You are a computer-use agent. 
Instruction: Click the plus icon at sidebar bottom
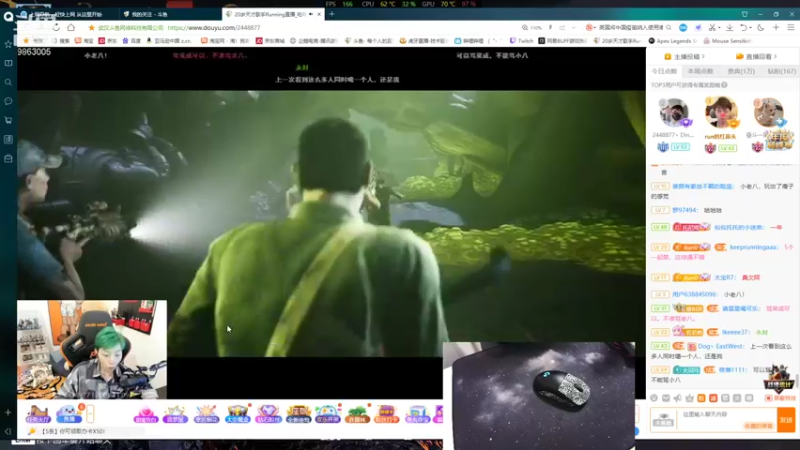tap(8, 412)
